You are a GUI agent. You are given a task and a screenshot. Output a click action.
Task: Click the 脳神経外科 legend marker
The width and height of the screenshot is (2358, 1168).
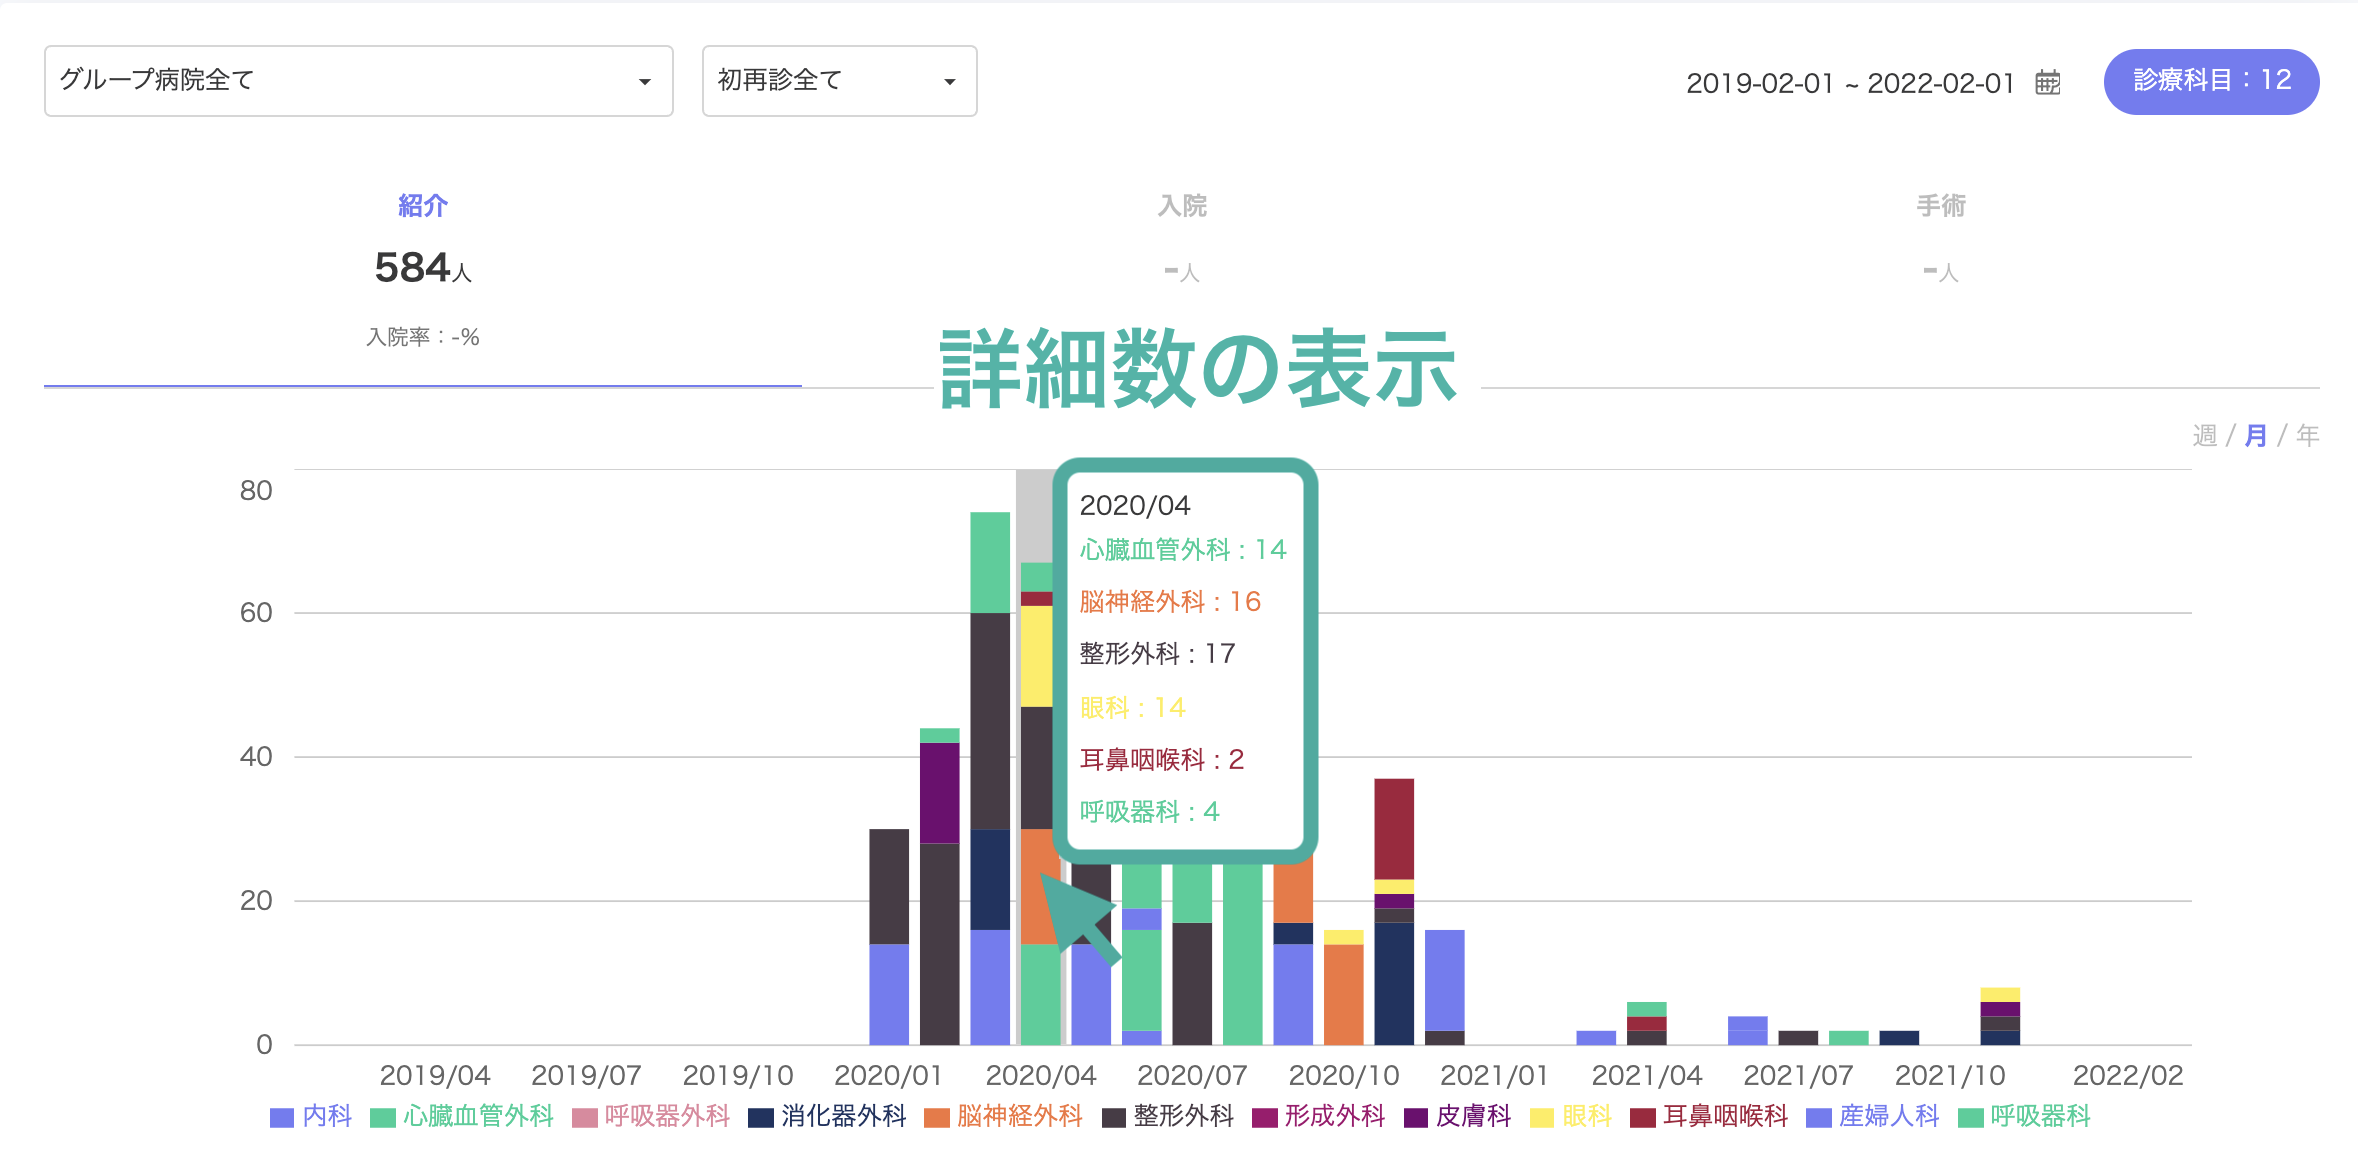936,1117
